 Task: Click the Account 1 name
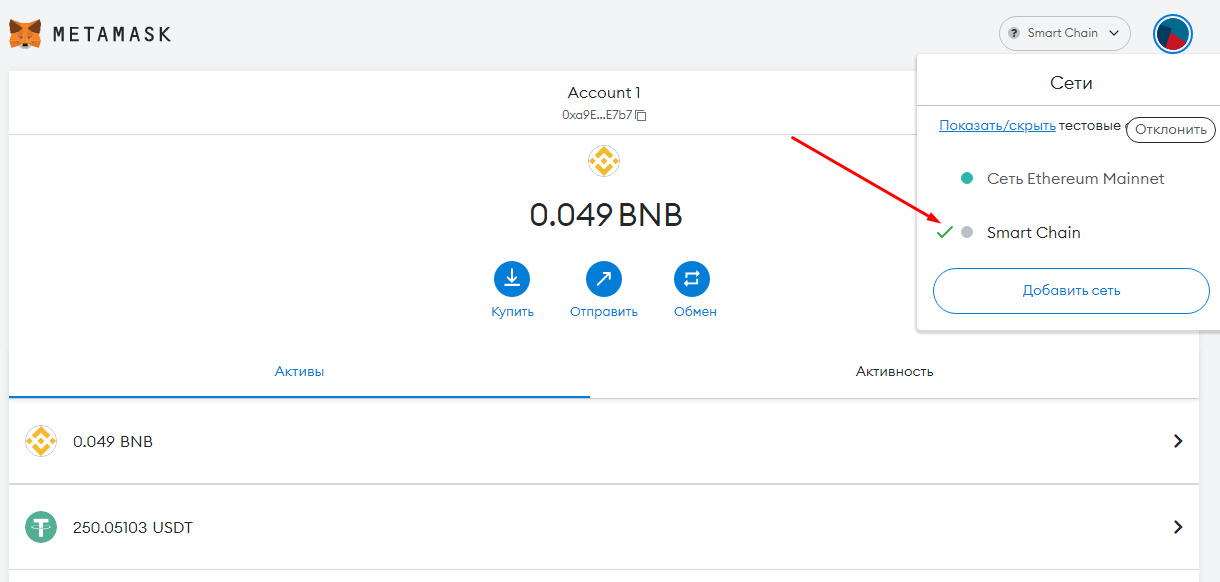coord(604,93)
